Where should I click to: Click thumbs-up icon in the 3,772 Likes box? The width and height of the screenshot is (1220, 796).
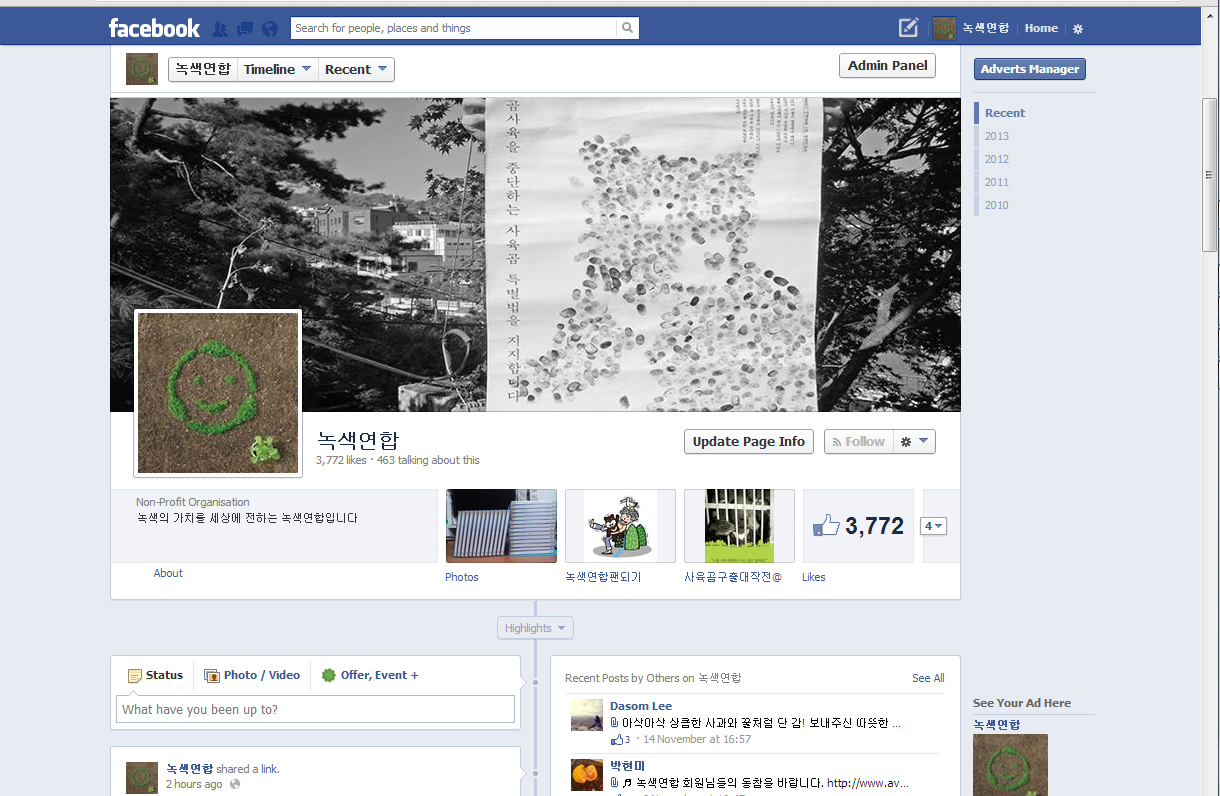click(826, 526)
